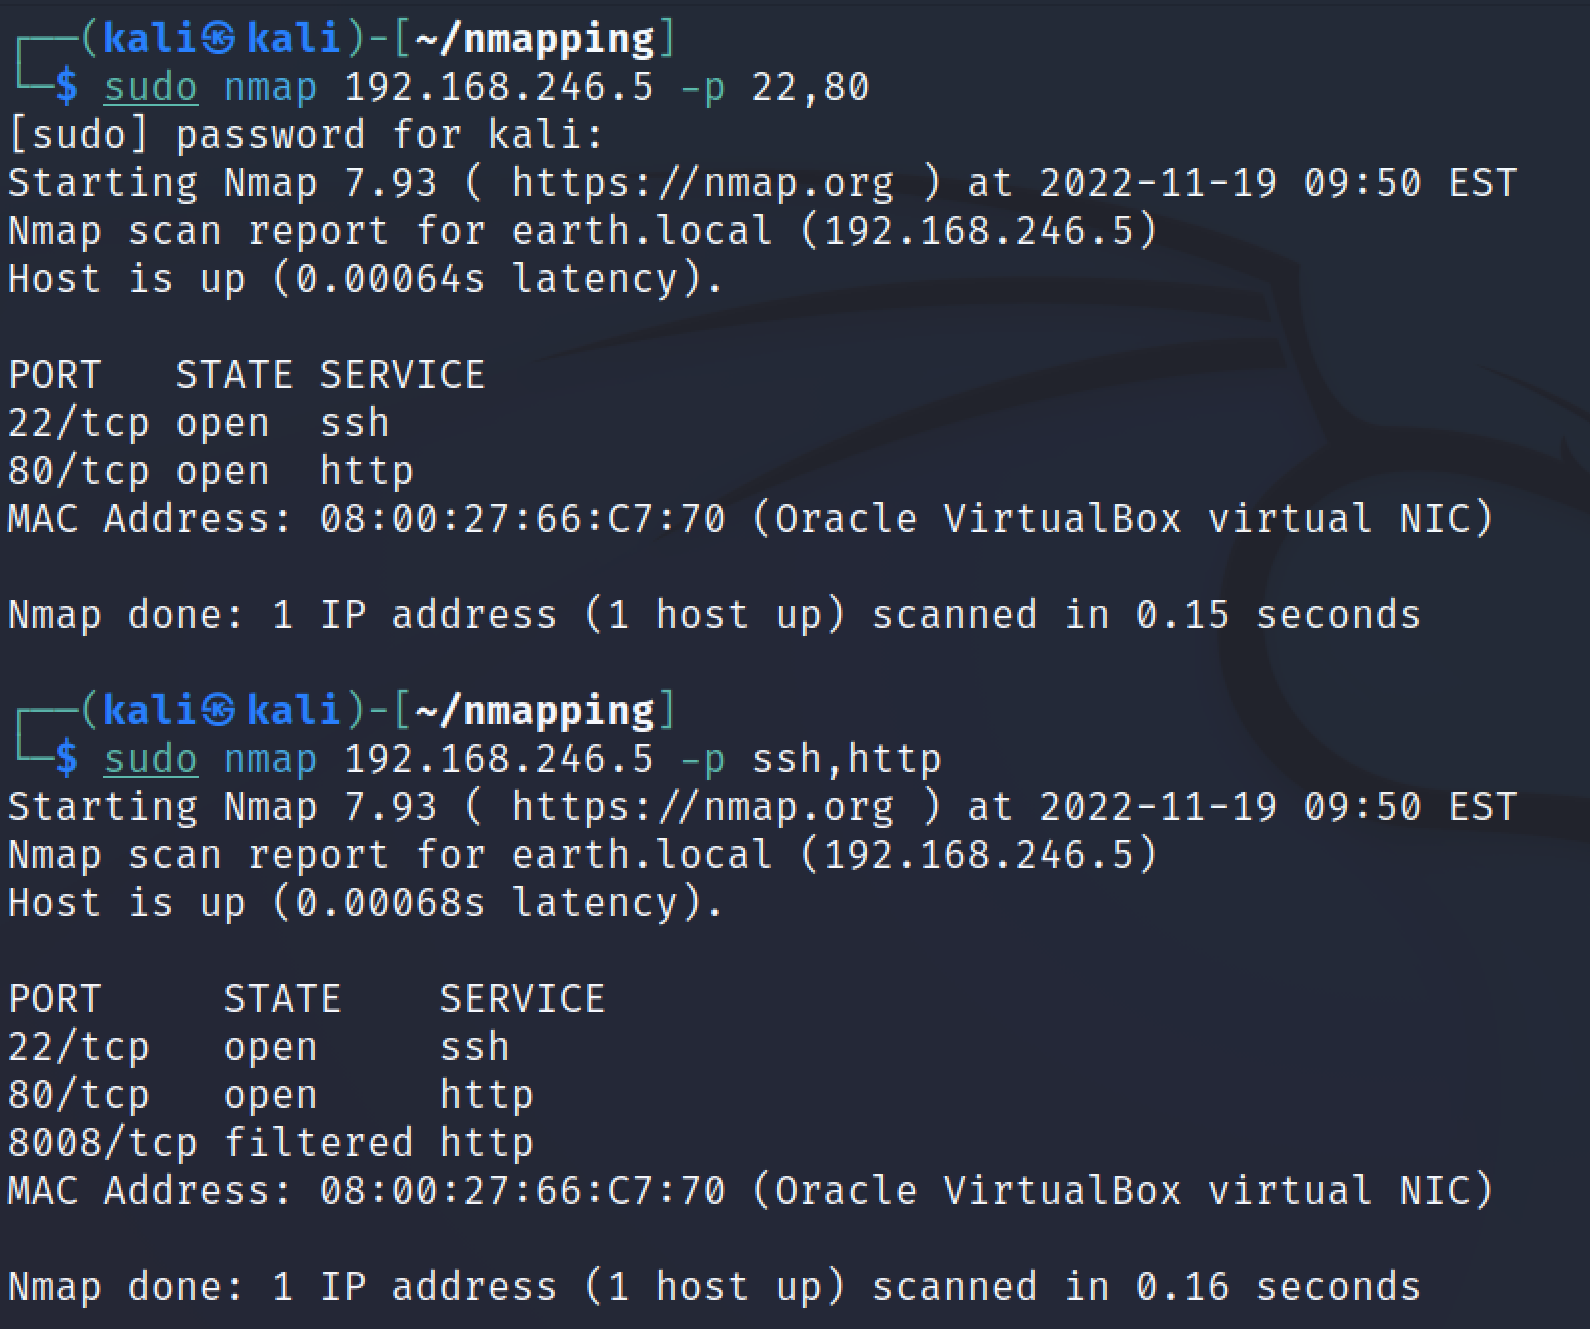The image size is (1590, 1329).
Task: Click the MAC address in first scan output
Action: click(522, 519)
